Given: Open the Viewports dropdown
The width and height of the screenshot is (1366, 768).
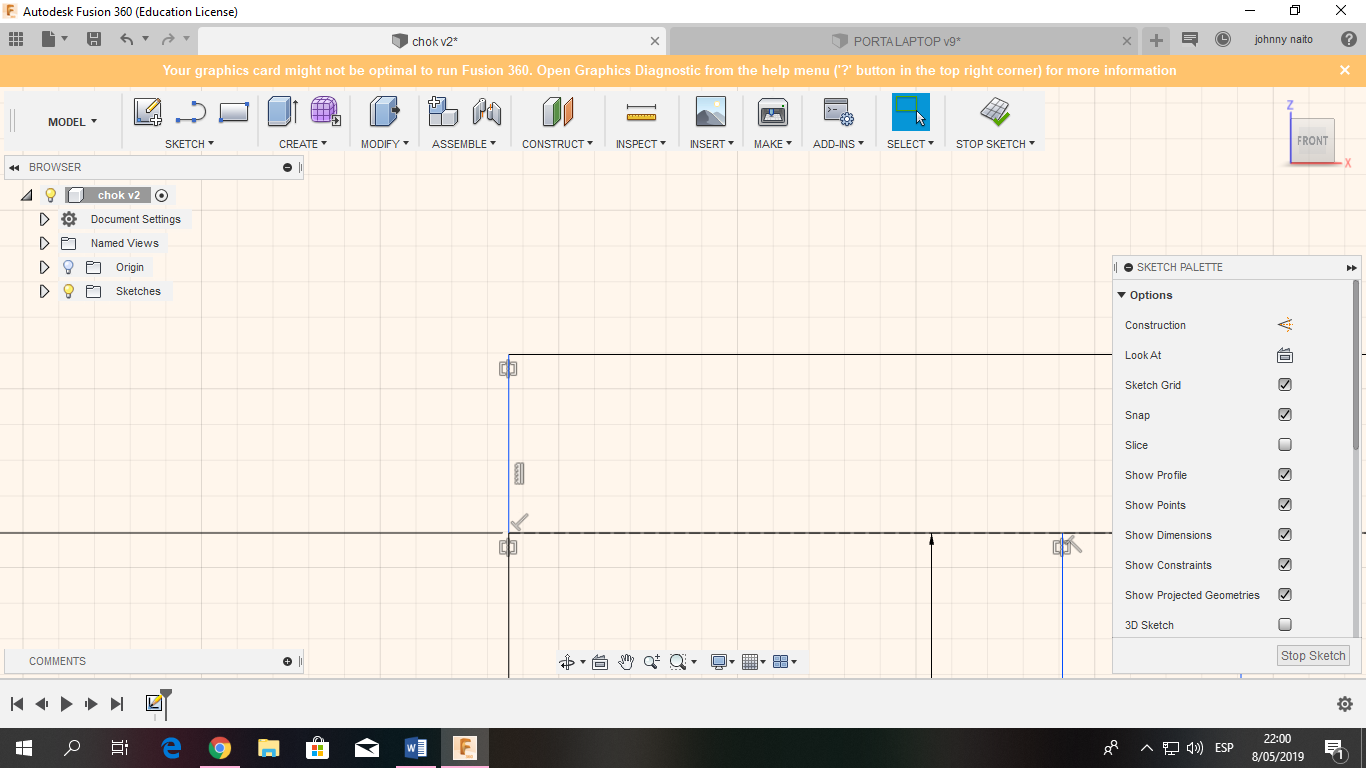Looking at the screenshot, I should (786, 662).
